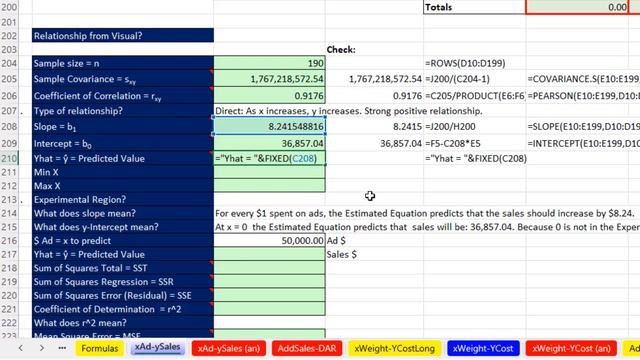Click the =J200/H200 formula text

[450, 127]
